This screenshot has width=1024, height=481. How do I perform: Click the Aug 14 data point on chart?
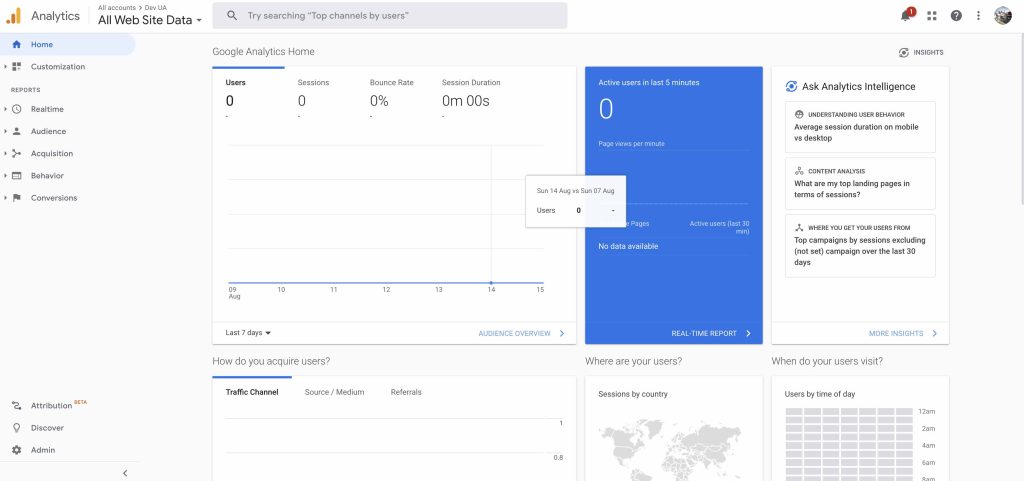pos(491,283)
